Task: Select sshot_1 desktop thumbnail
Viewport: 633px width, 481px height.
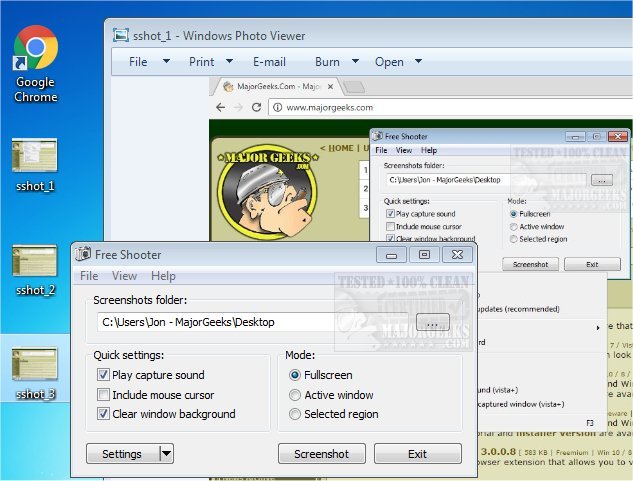Action: pyautogui.click(x=35, y=155)
